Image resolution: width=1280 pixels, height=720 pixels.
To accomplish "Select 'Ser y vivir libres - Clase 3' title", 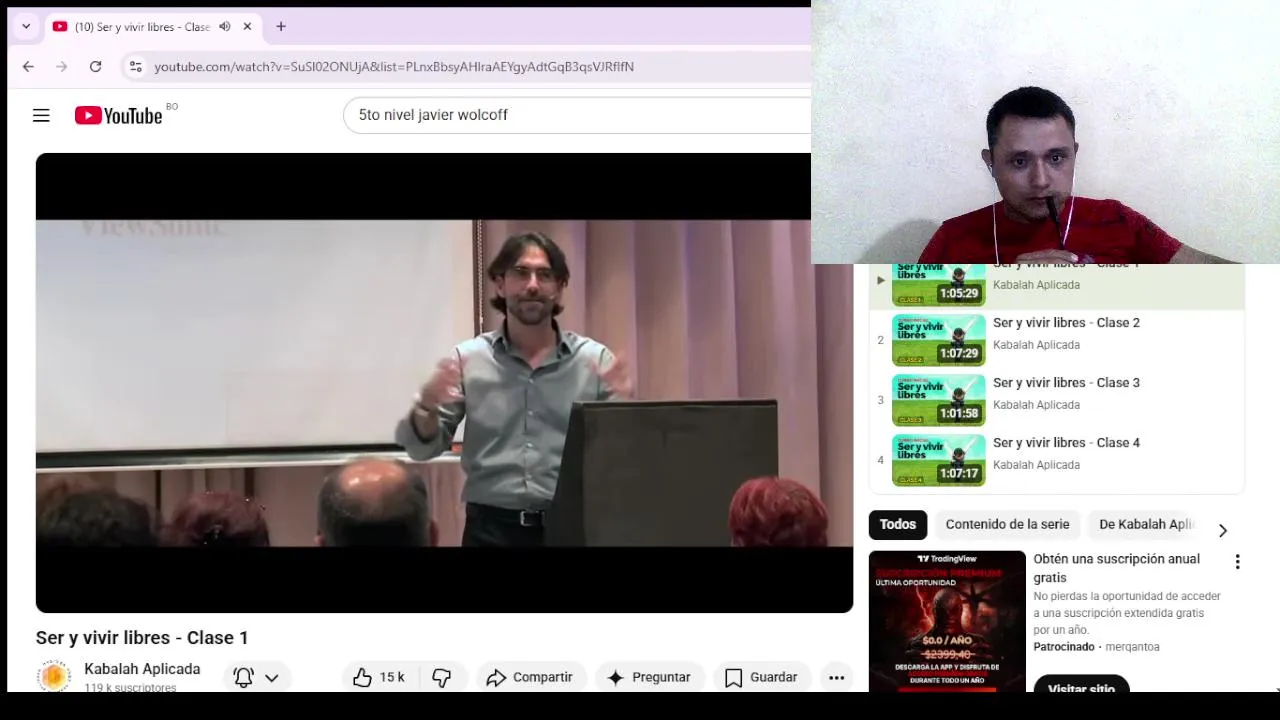I will click(x=1066, y=383).
